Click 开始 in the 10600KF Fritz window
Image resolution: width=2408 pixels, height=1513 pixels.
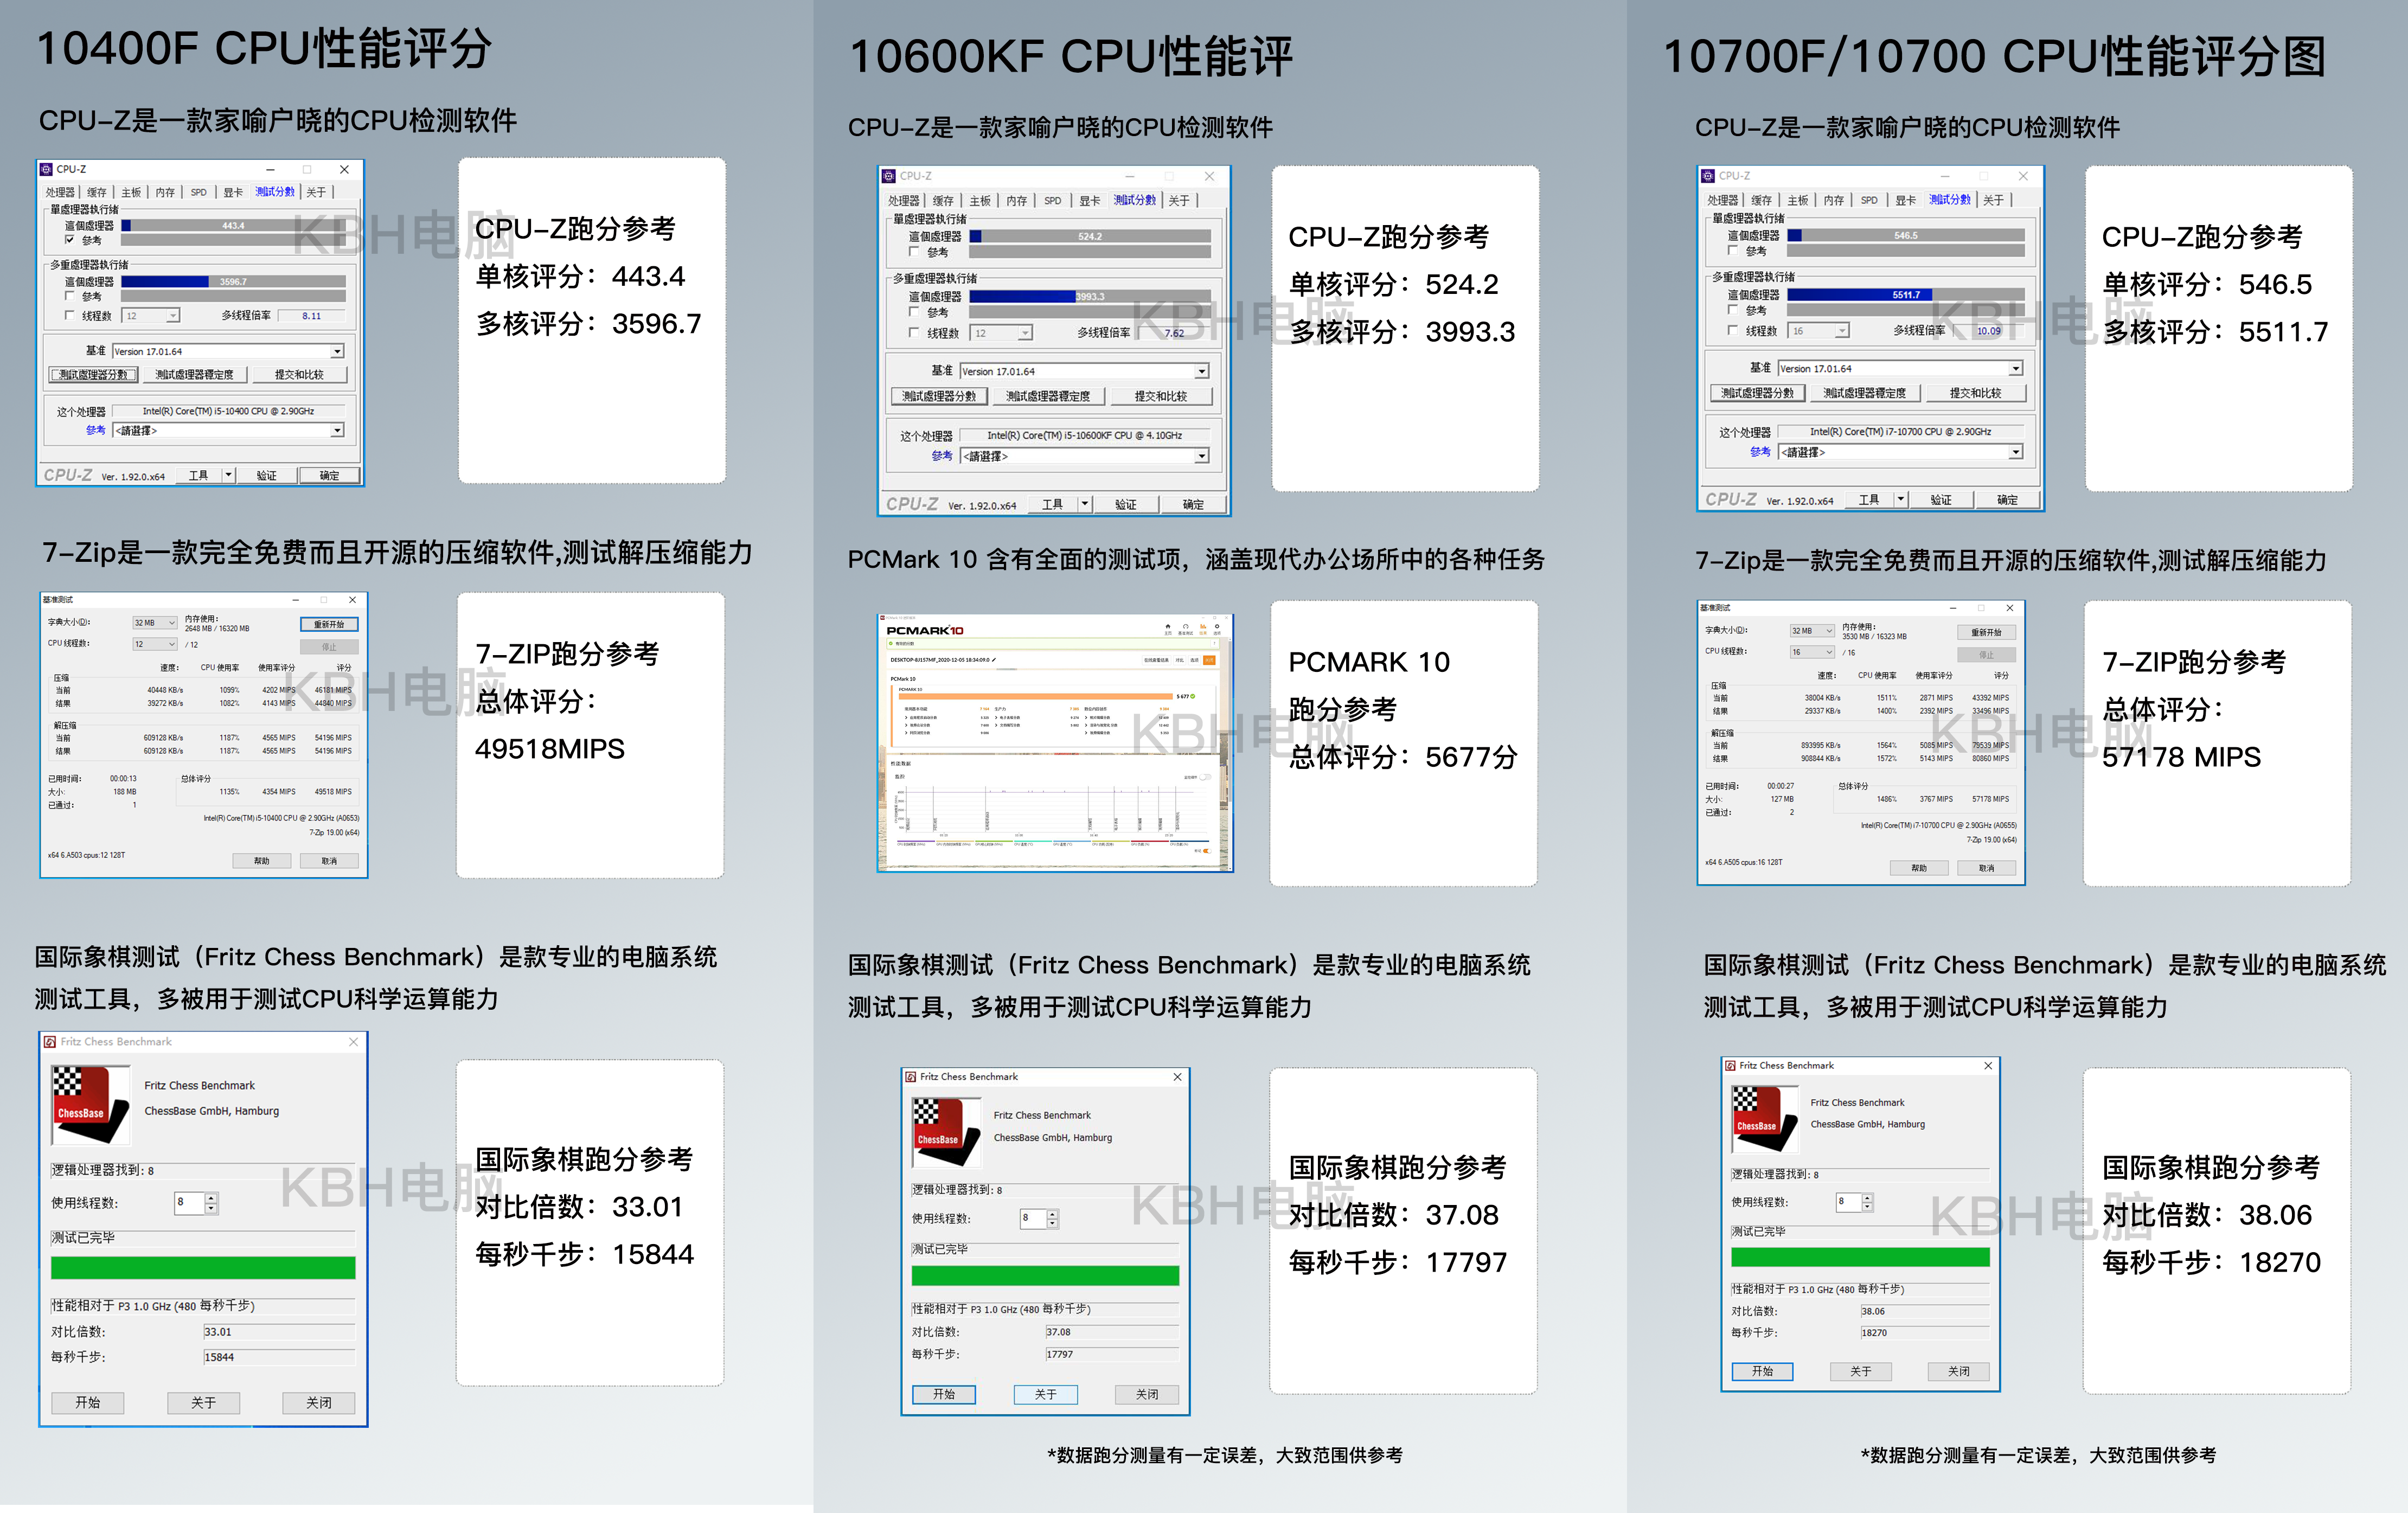point(944,1394)
